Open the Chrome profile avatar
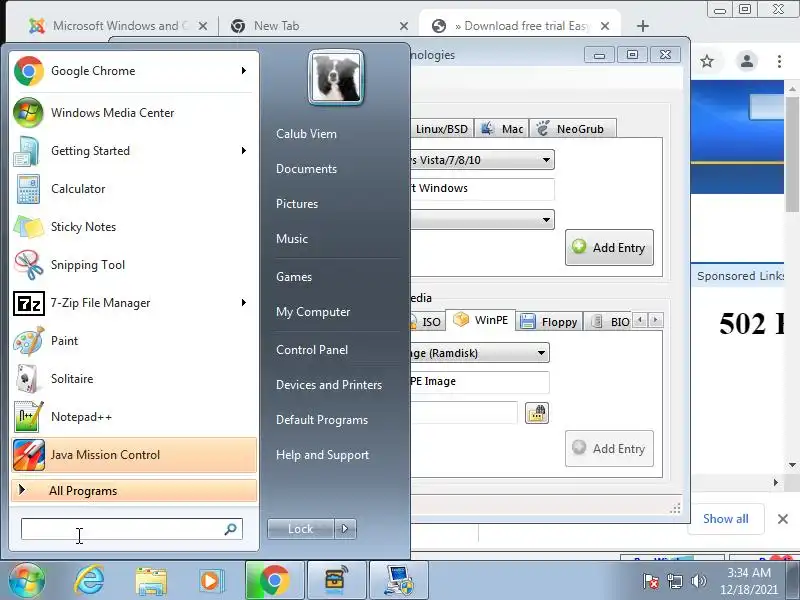800x600 pixels. (x=747, y=61)
